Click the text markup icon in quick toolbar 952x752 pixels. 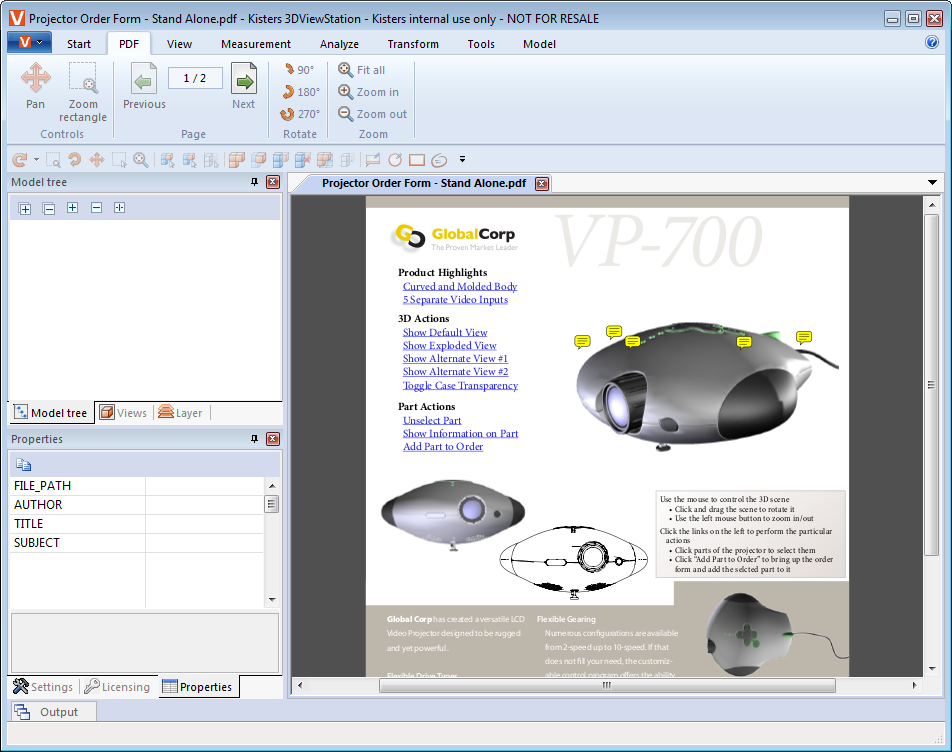[x=373, y=160]
